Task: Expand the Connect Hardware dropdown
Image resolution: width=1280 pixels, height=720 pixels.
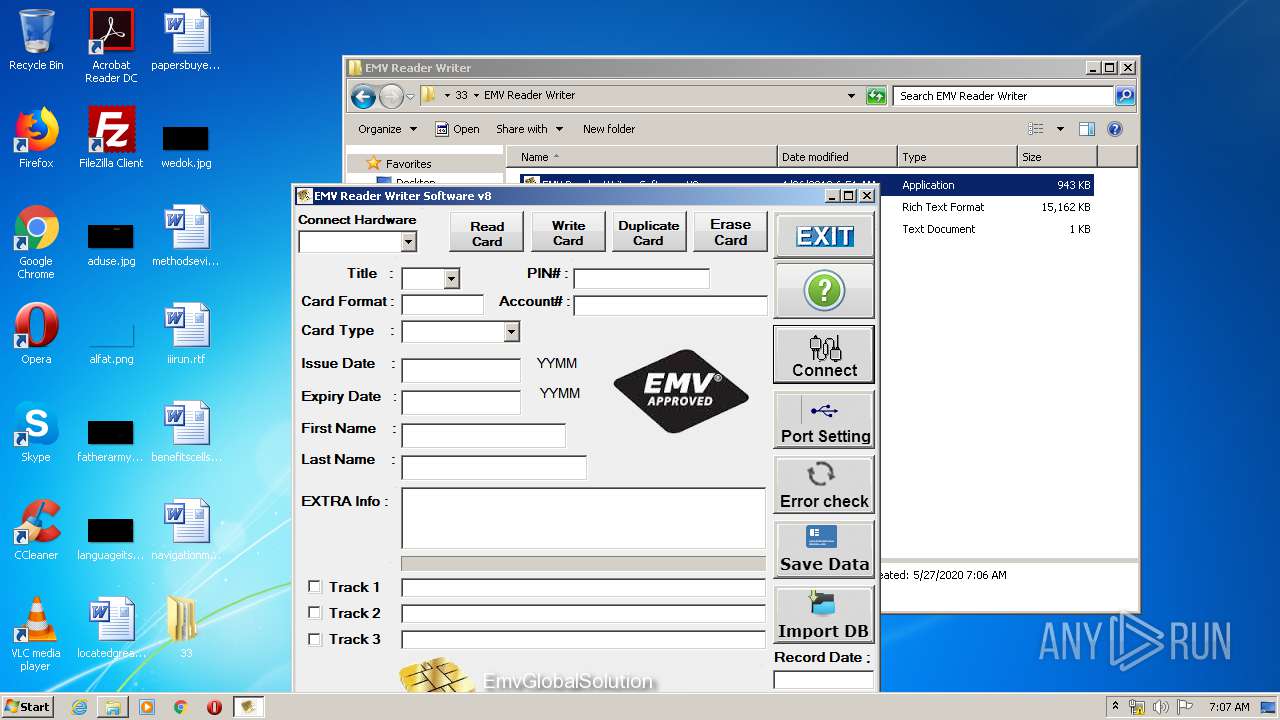Action: [x=408, y=241]
